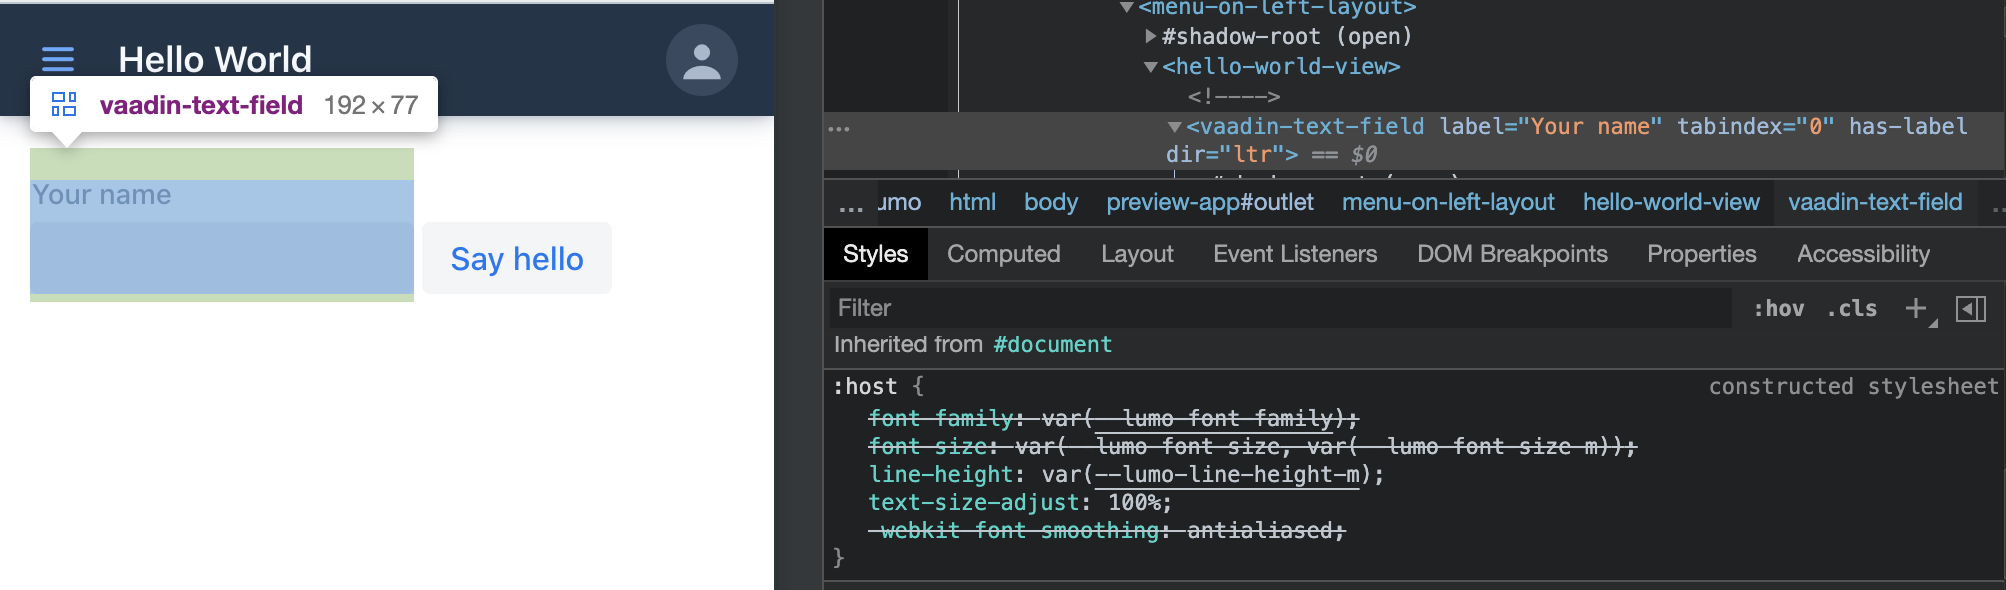Screen dimensions: 2006x590
Task: Click the Hello World page title
Action: pos(215,60)
